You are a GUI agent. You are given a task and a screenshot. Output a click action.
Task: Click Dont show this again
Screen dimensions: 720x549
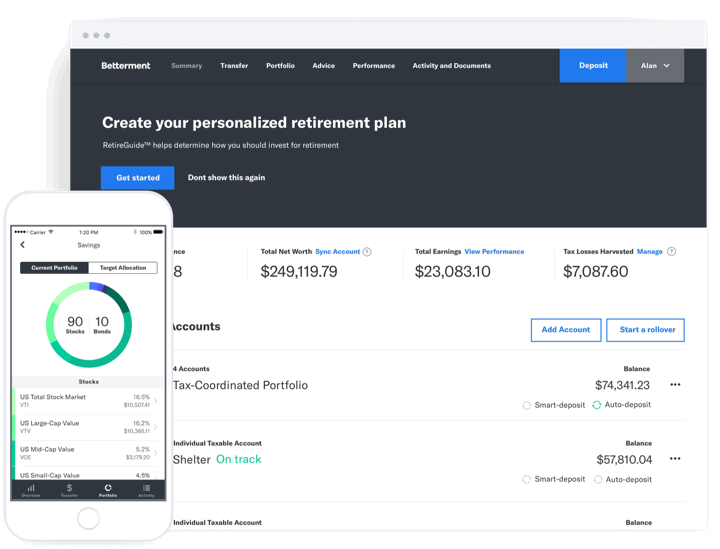point(226,178)
